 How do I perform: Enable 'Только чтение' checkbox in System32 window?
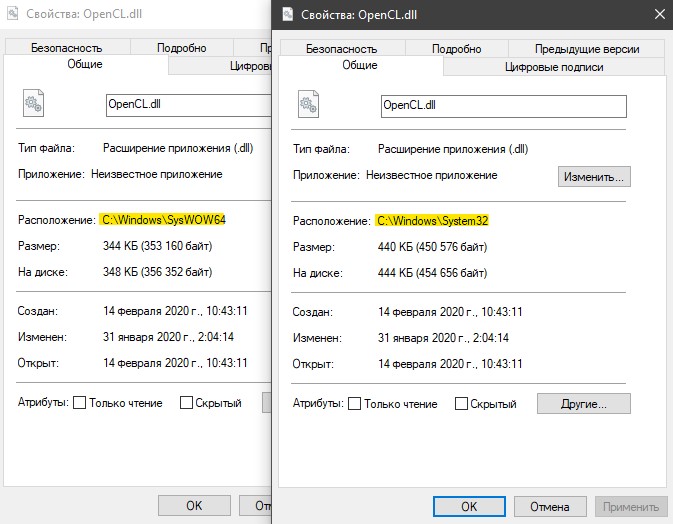(354, 403)
